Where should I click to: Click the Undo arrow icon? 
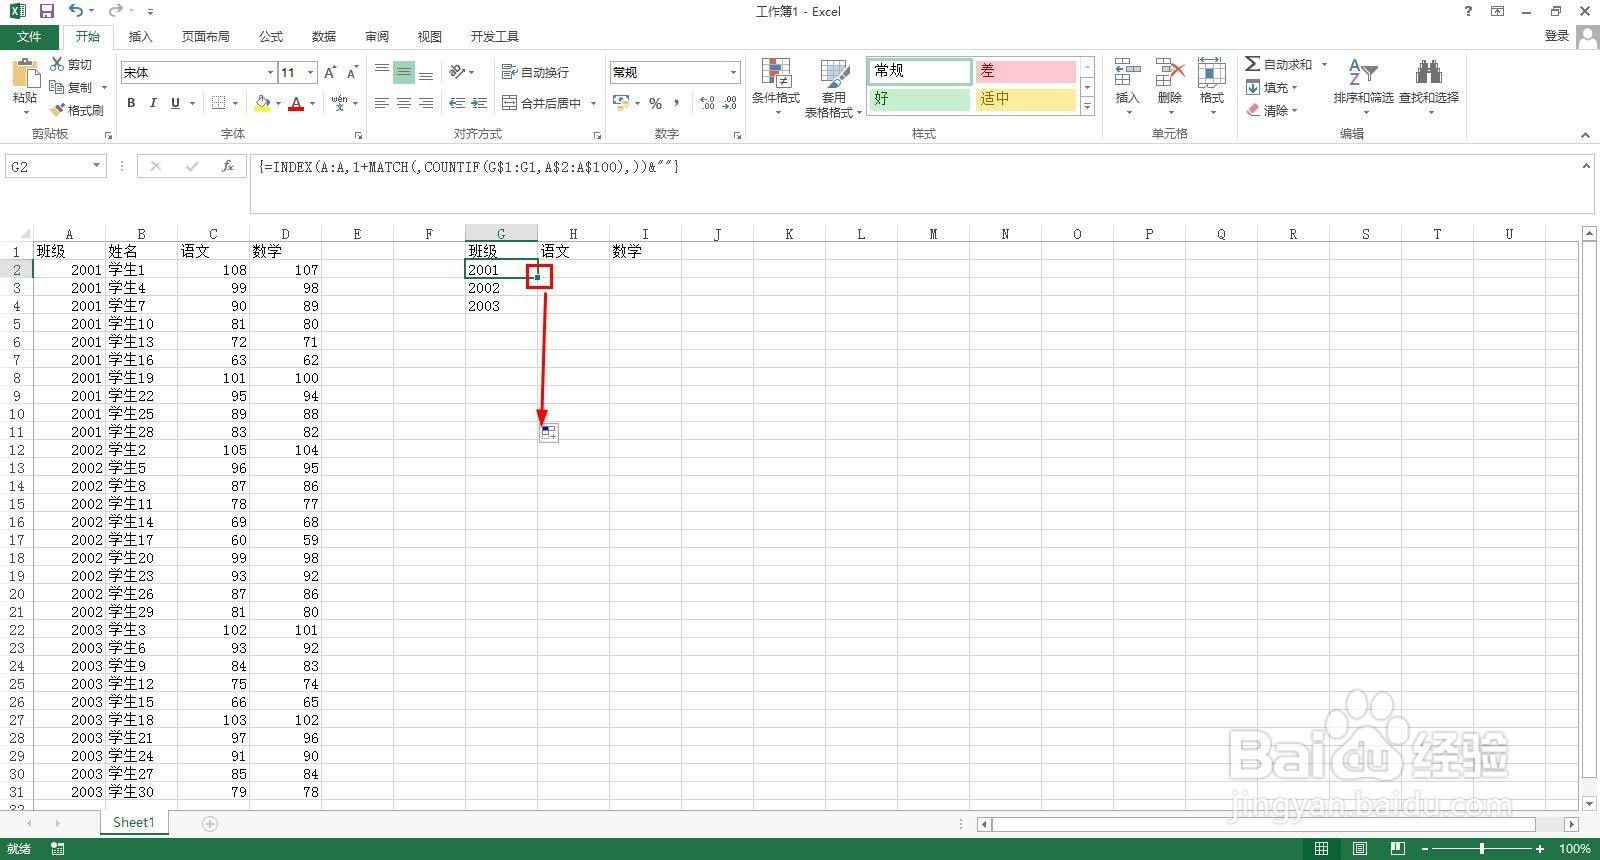[76, 11]
